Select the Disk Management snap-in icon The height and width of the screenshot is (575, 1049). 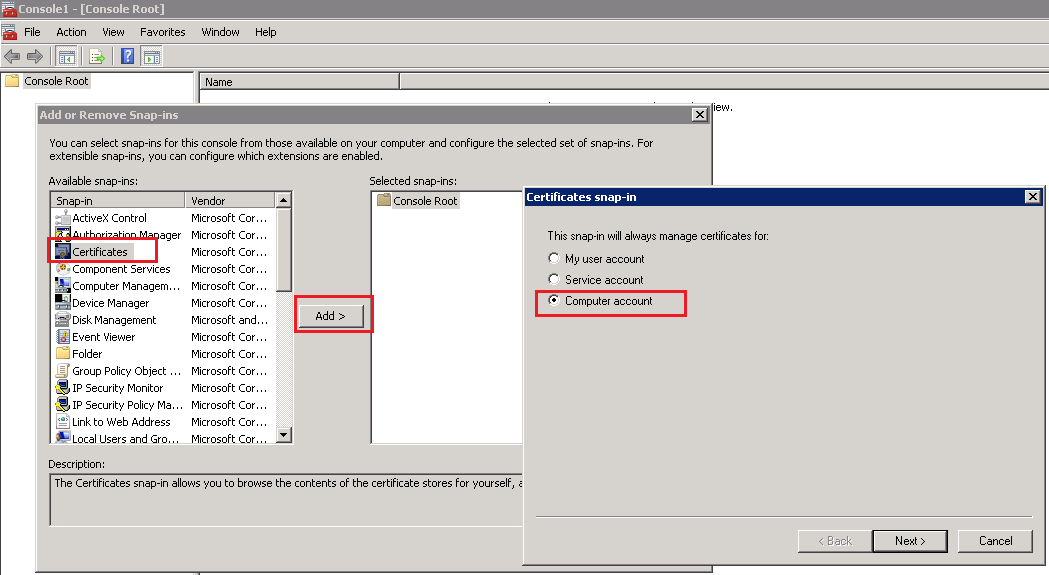point(63,320)
